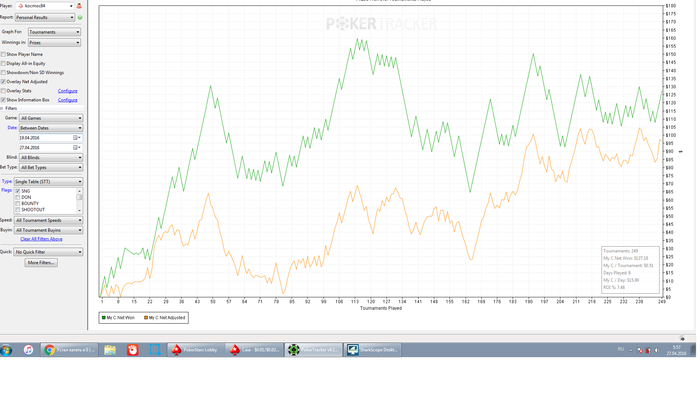Click Configure link next to Show Information Box
Image resolution: width=700 pixels, height=394 pixels.
[67, 100]
